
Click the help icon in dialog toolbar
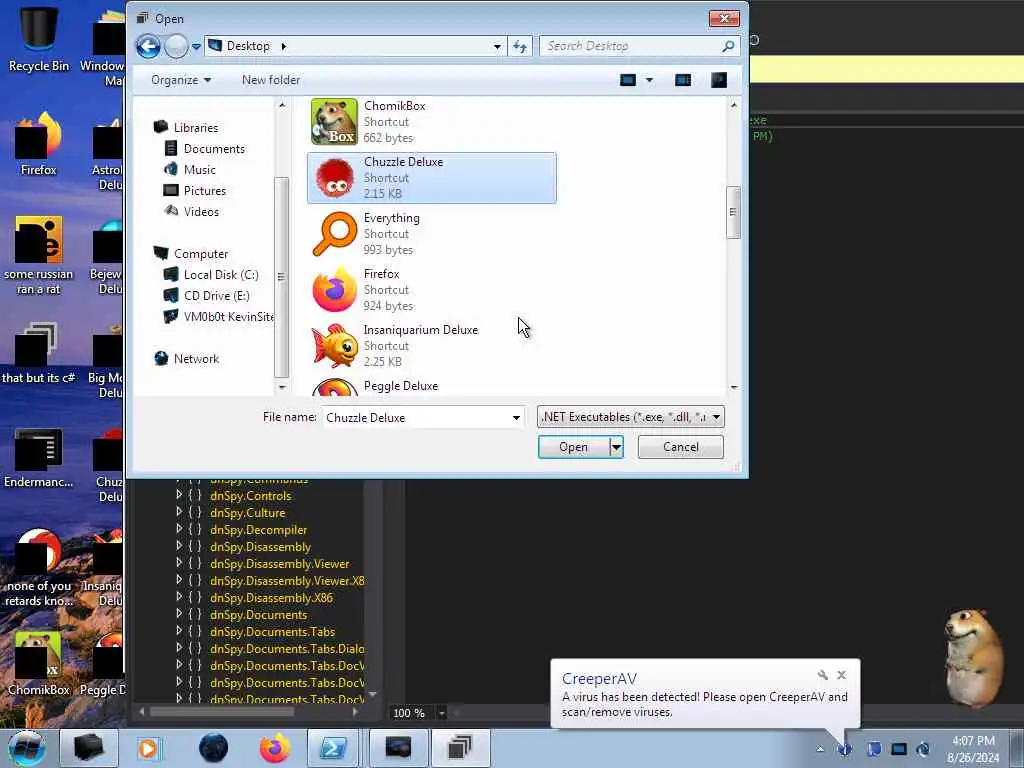(x=718, y=80)
